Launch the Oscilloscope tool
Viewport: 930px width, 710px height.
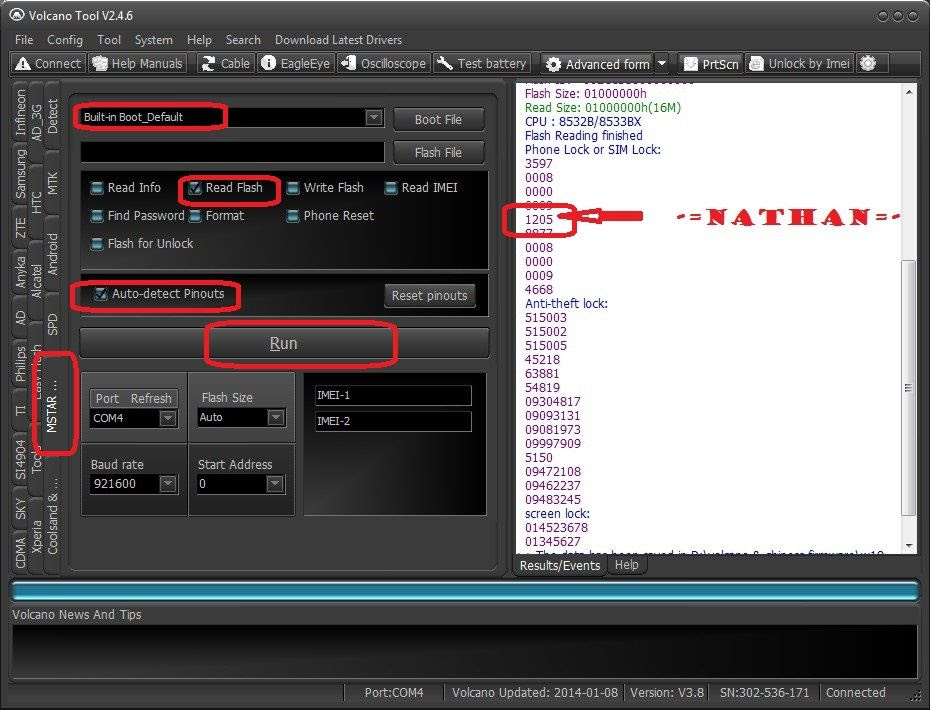(384, 63)
